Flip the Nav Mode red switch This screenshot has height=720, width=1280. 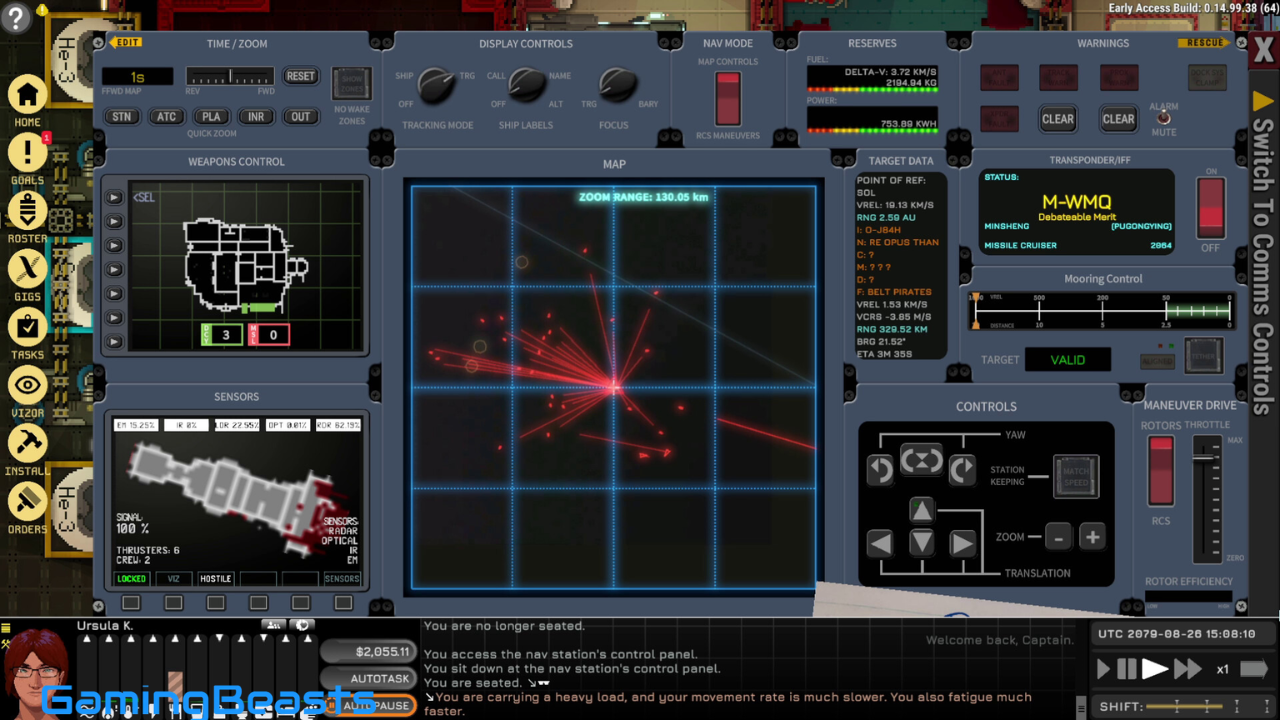pos(728,99)
